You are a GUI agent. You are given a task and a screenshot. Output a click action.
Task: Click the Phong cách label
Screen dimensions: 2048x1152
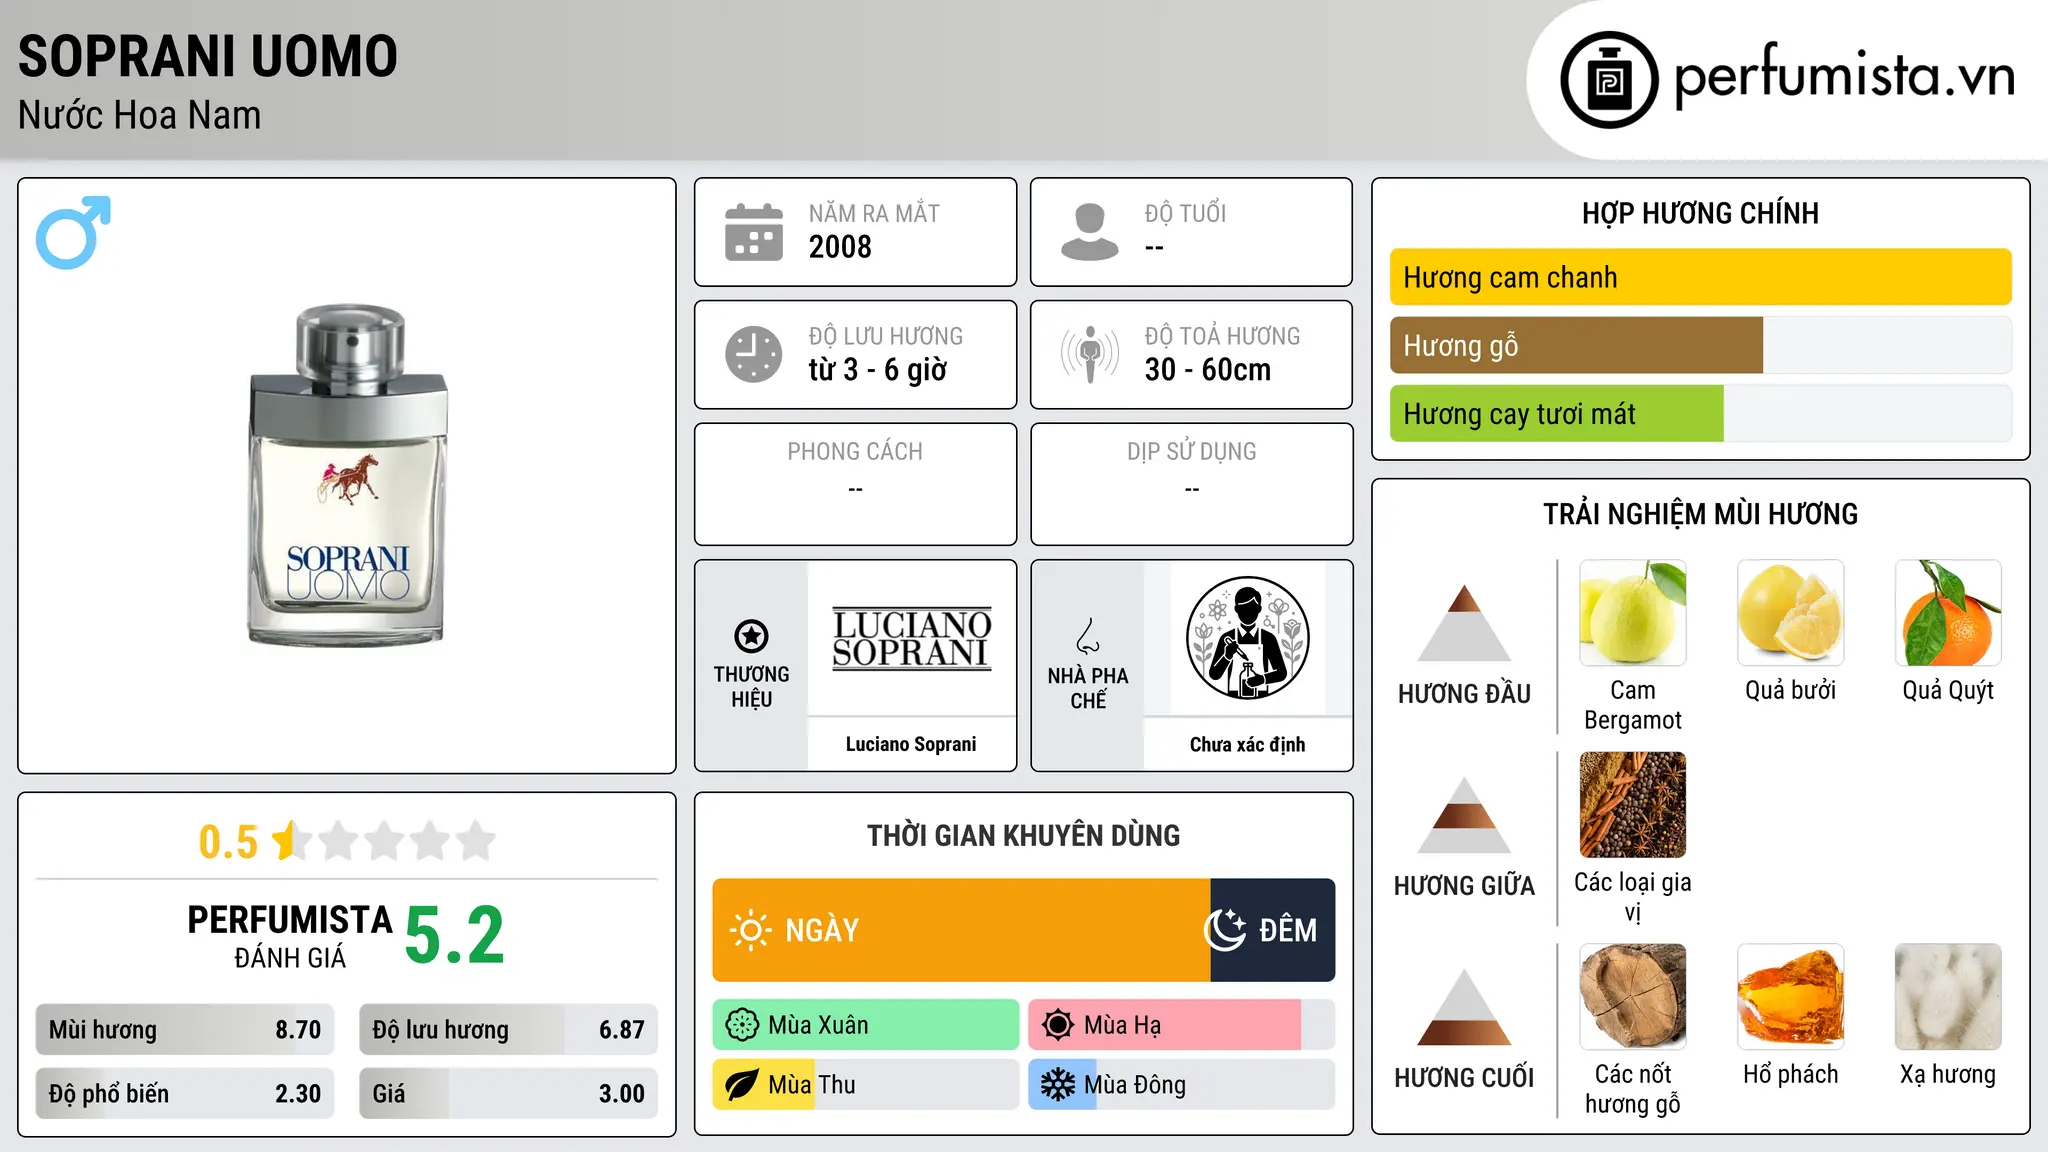point(855,452)
